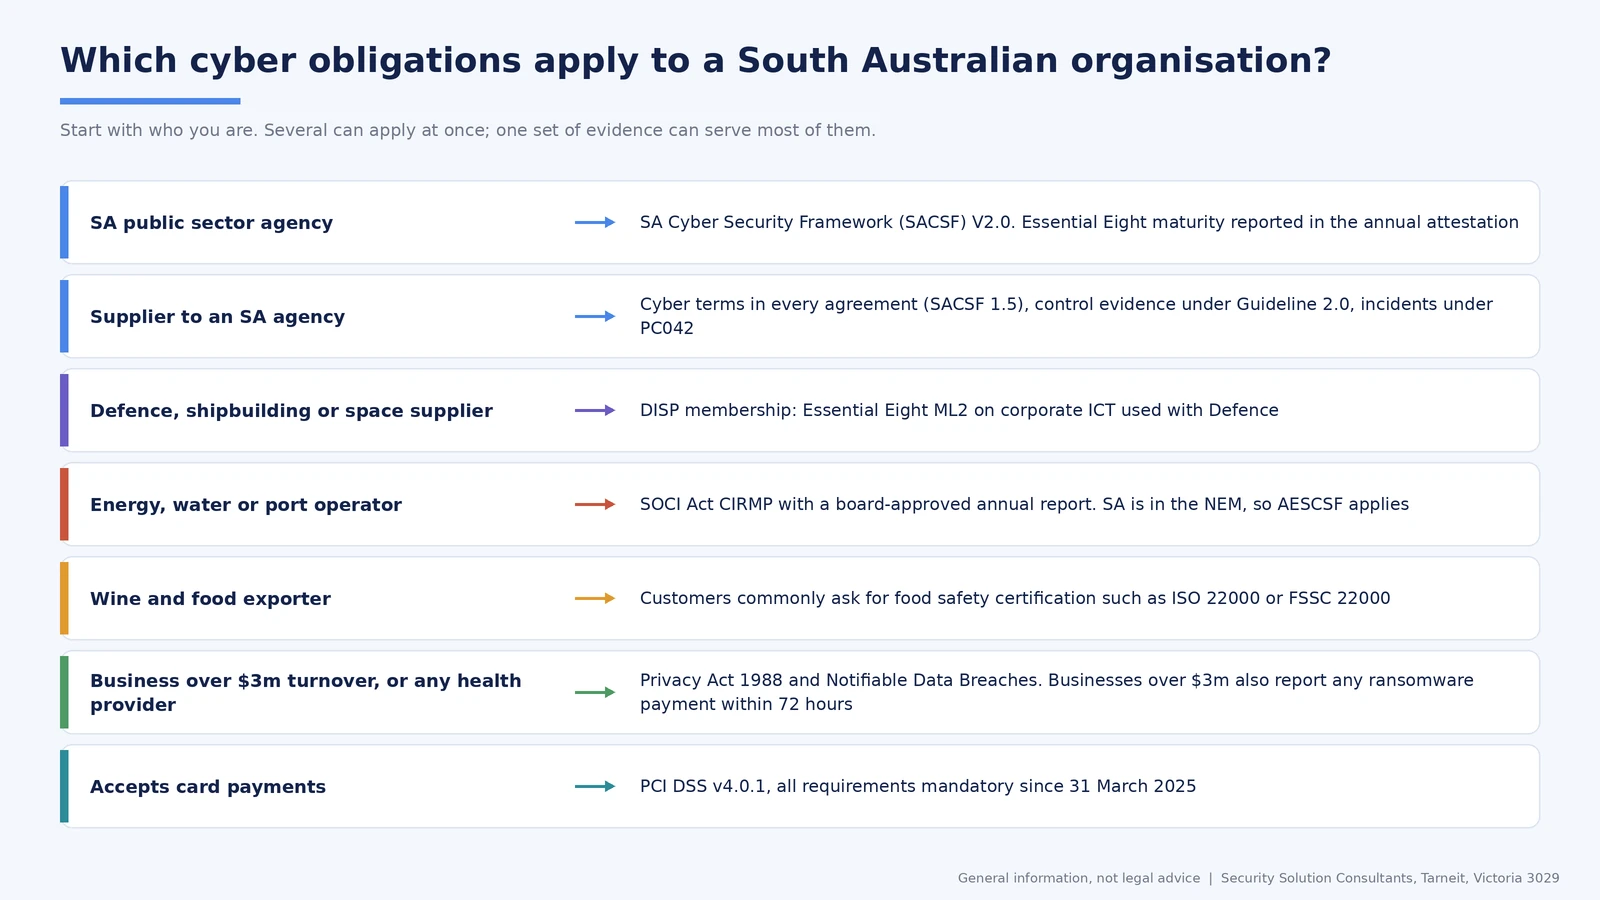The image size is (1600, 900).
Task: Click 'General information, not legal advice' footer
Action: coord(1079,878)
